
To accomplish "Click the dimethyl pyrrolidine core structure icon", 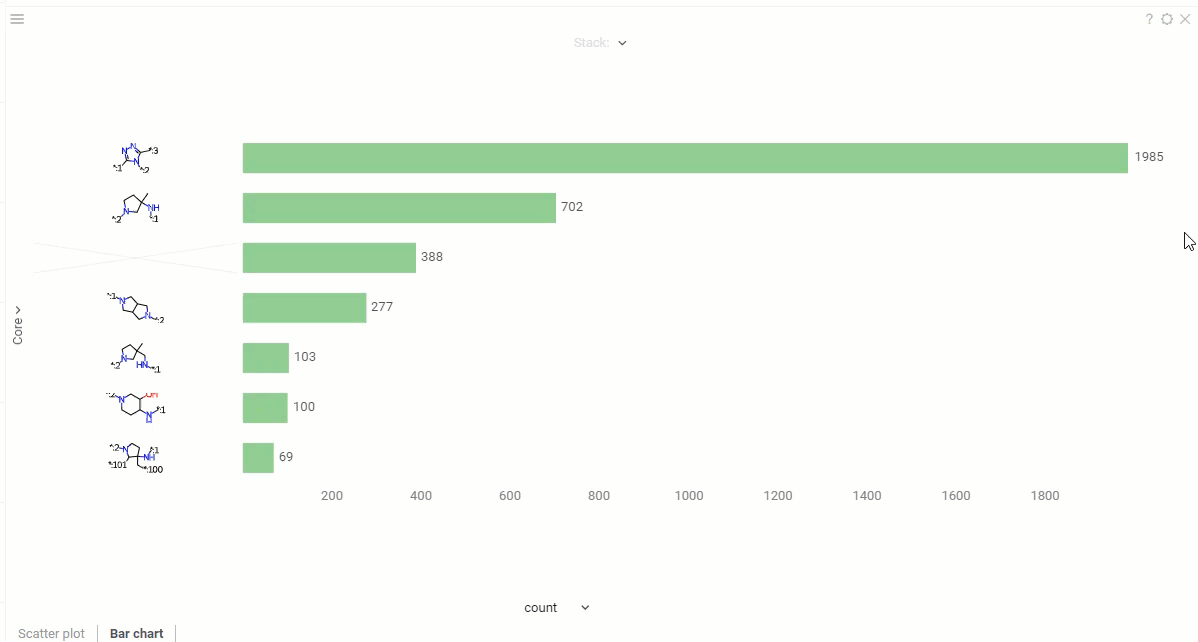I will 135,207.
